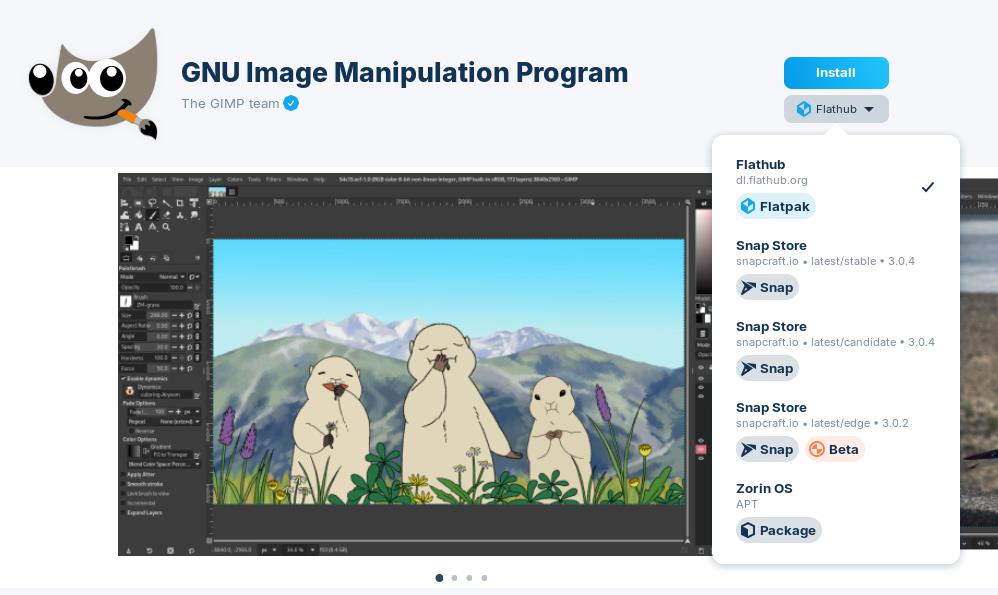This screenshot has height=595, width=998.
Task: Click the Snap badge under latest/candidate
Action: point(767,368)
